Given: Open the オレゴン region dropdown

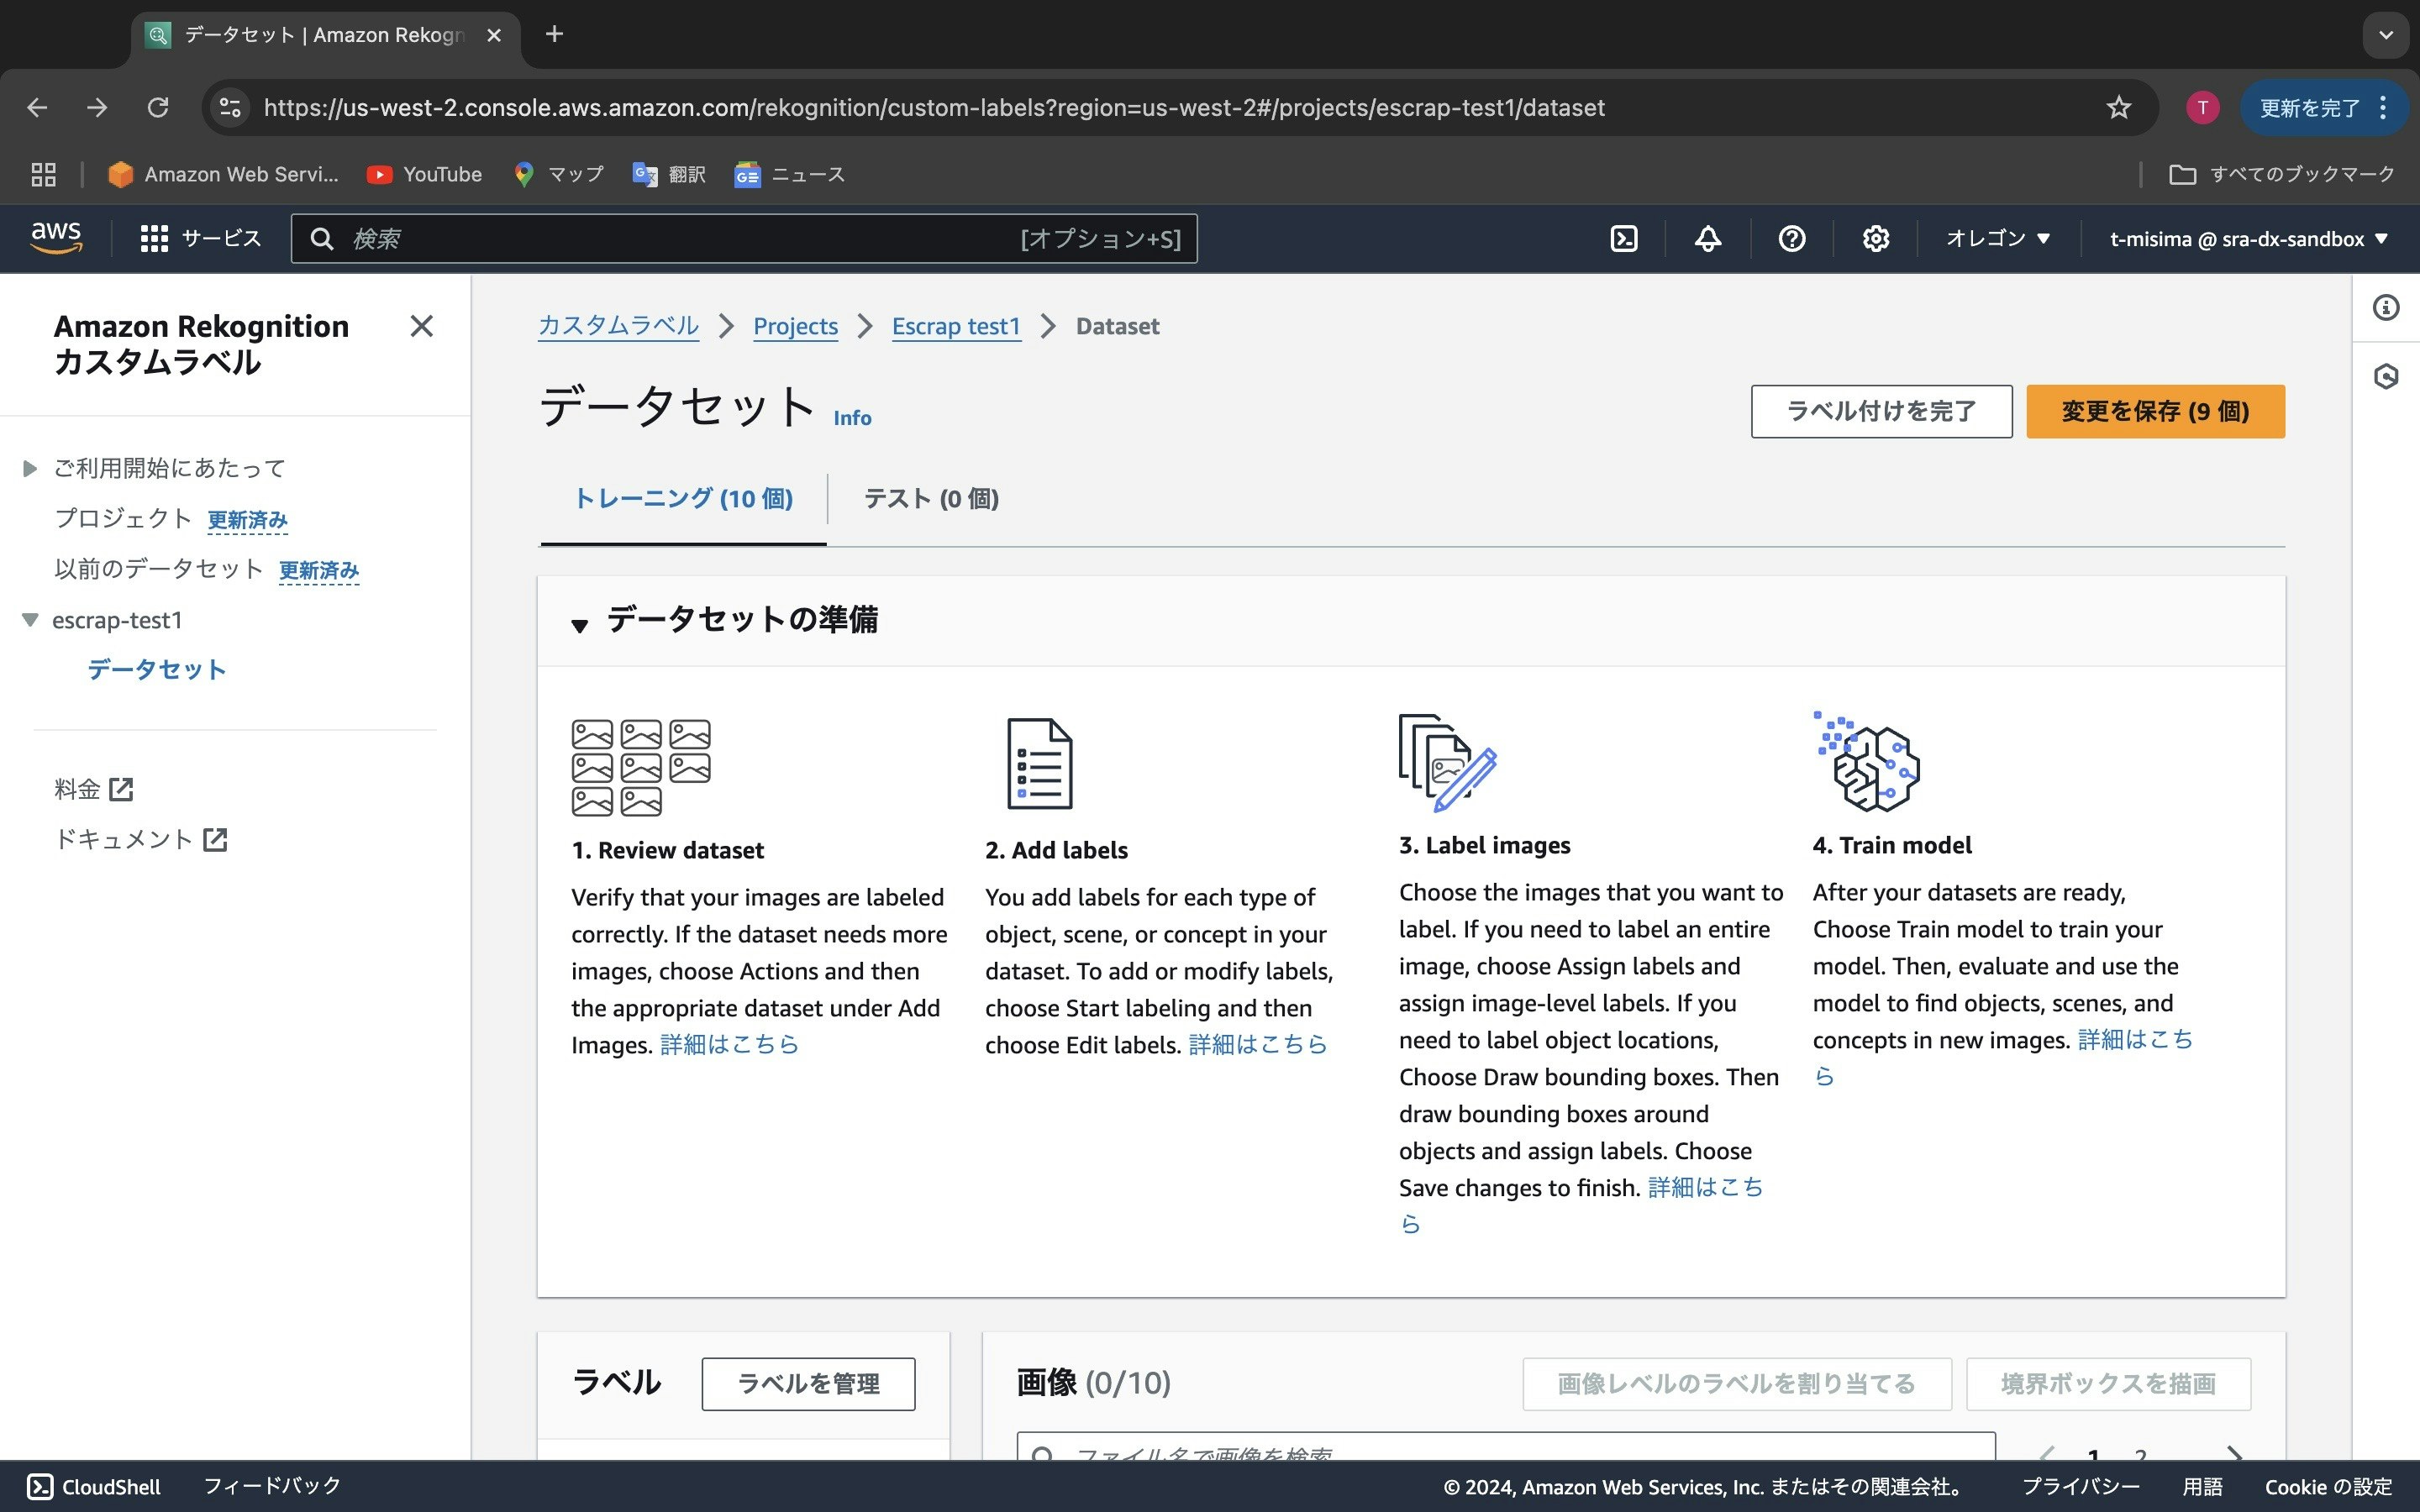Looking at the screenshot, I should (x=1997, y=239).
